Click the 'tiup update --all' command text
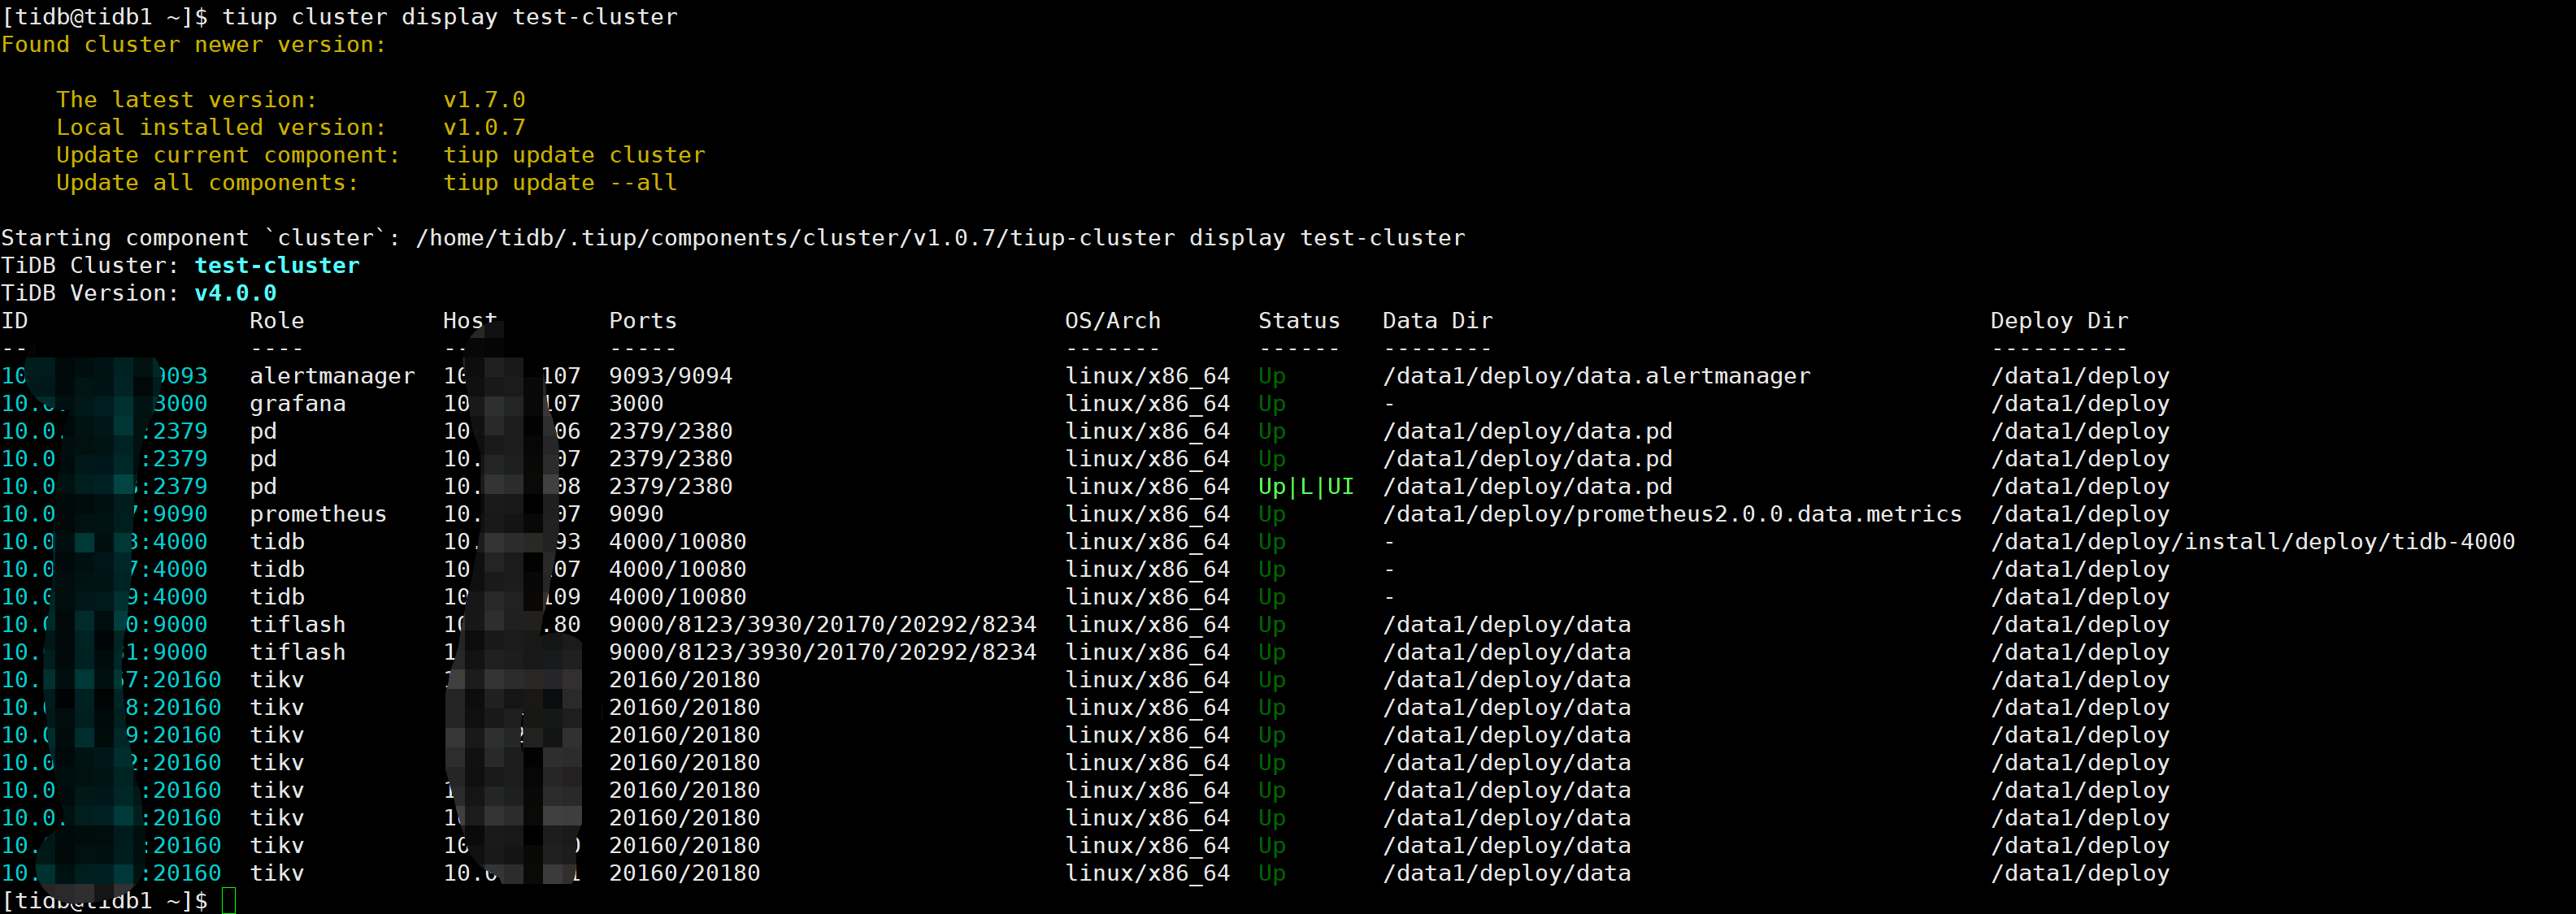This screenshot has width=2576, height=914. (x=560, y=183)
